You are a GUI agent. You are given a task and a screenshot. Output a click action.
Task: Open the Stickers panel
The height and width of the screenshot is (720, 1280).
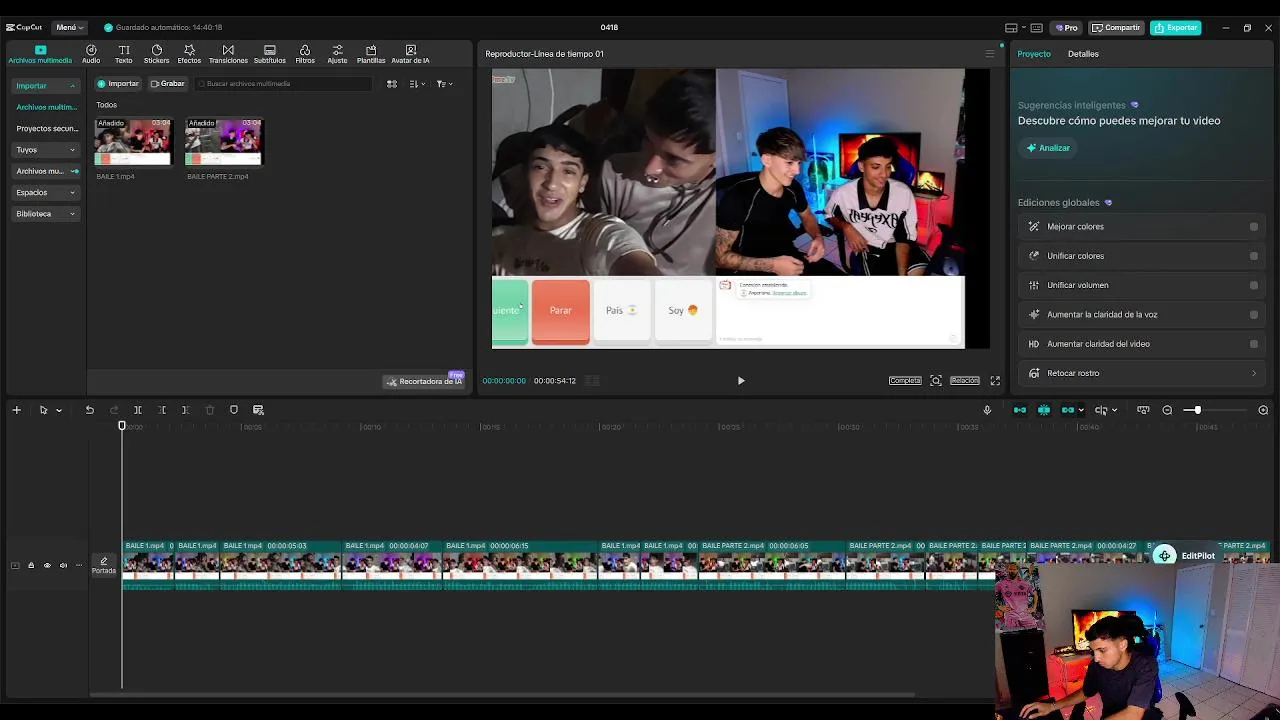[x=157, y=54]
